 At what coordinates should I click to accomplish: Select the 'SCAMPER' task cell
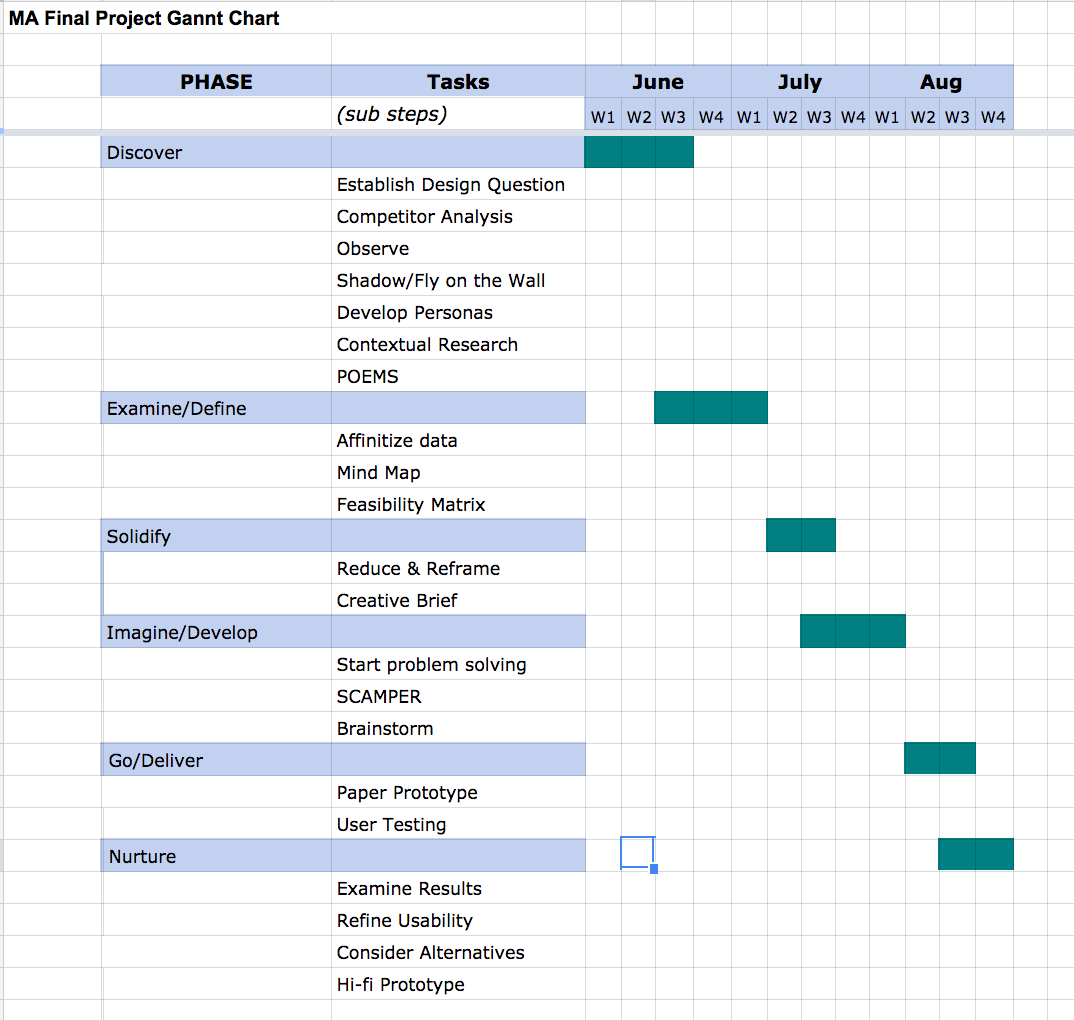[x=458, y=696]
